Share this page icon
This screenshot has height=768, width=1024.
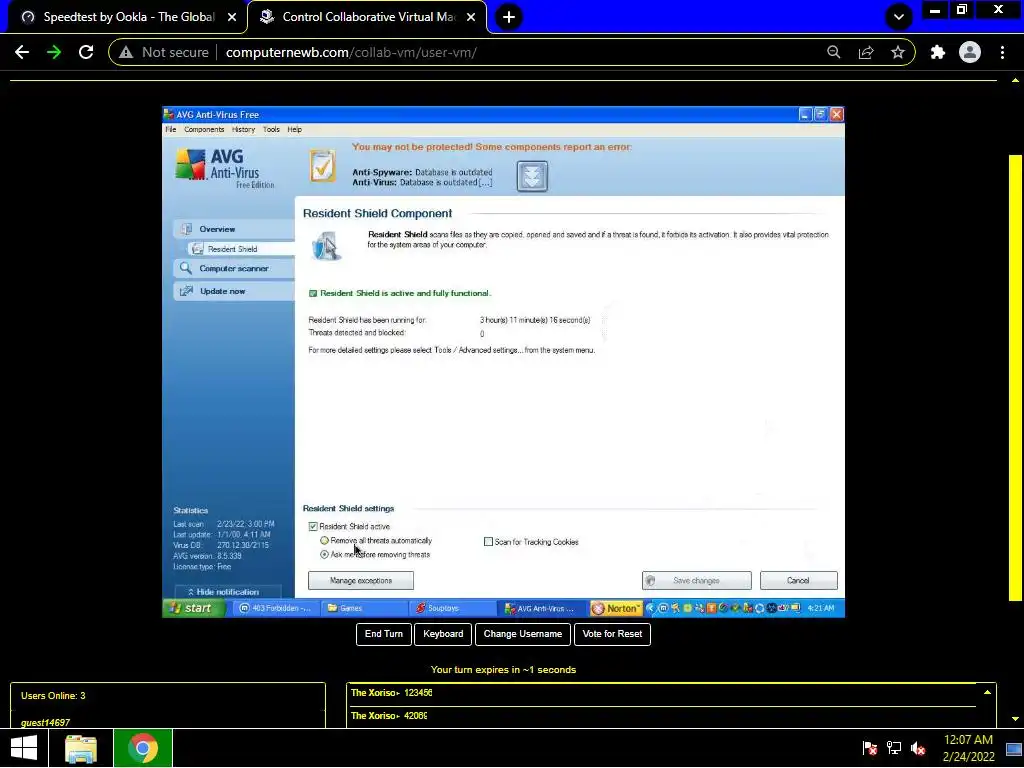pyautogui.click(x=866, y=52)
